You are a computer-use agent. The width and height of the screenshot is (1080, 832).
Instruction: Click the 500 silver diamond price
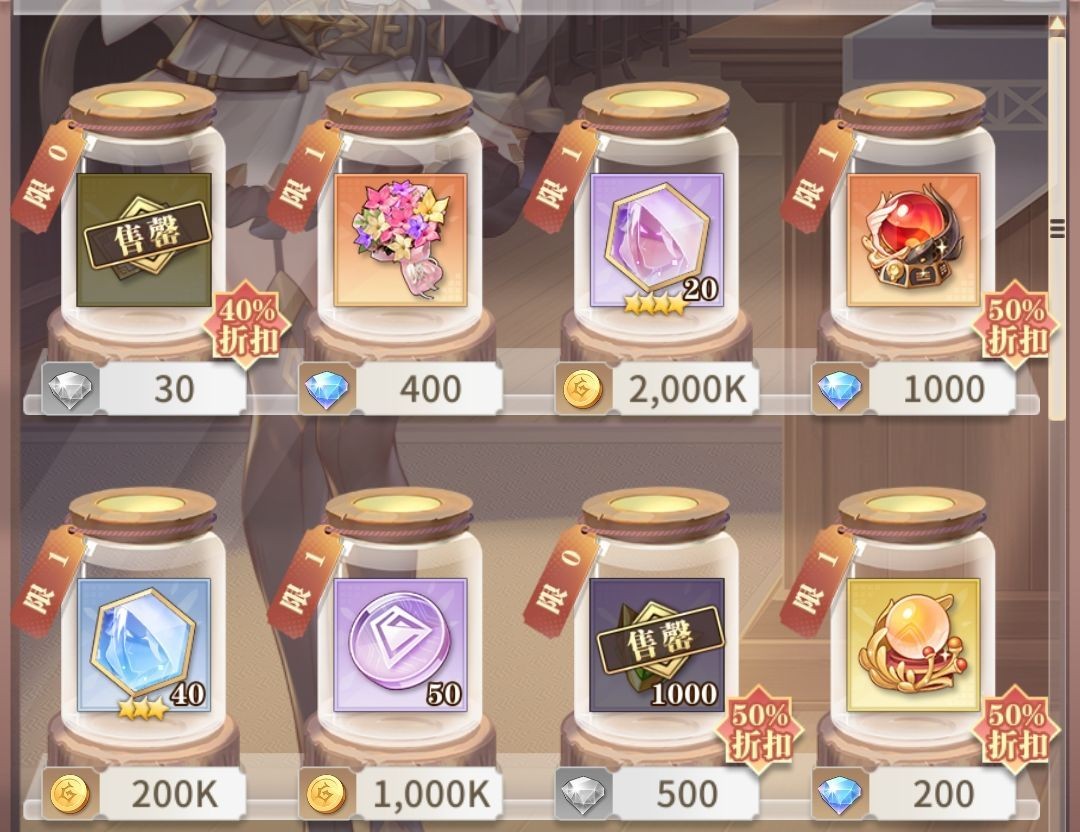point(657,794)
